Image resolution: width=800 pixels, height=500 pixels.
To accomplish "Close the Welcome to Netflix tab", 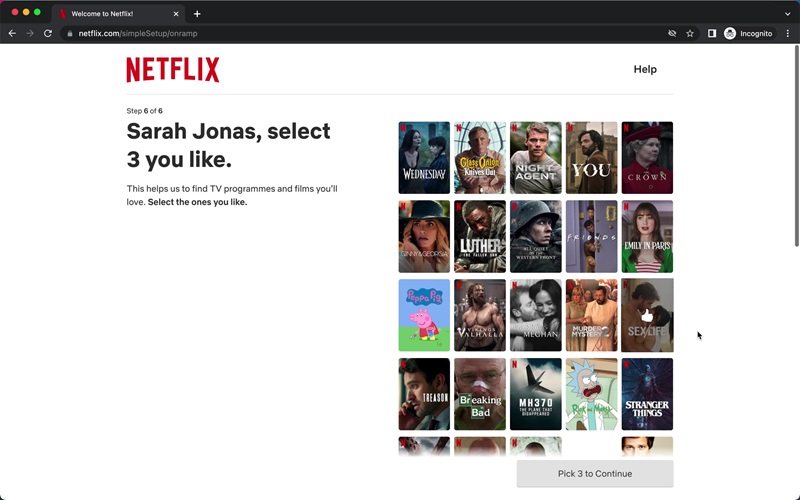I will click(x=176, y=14).
